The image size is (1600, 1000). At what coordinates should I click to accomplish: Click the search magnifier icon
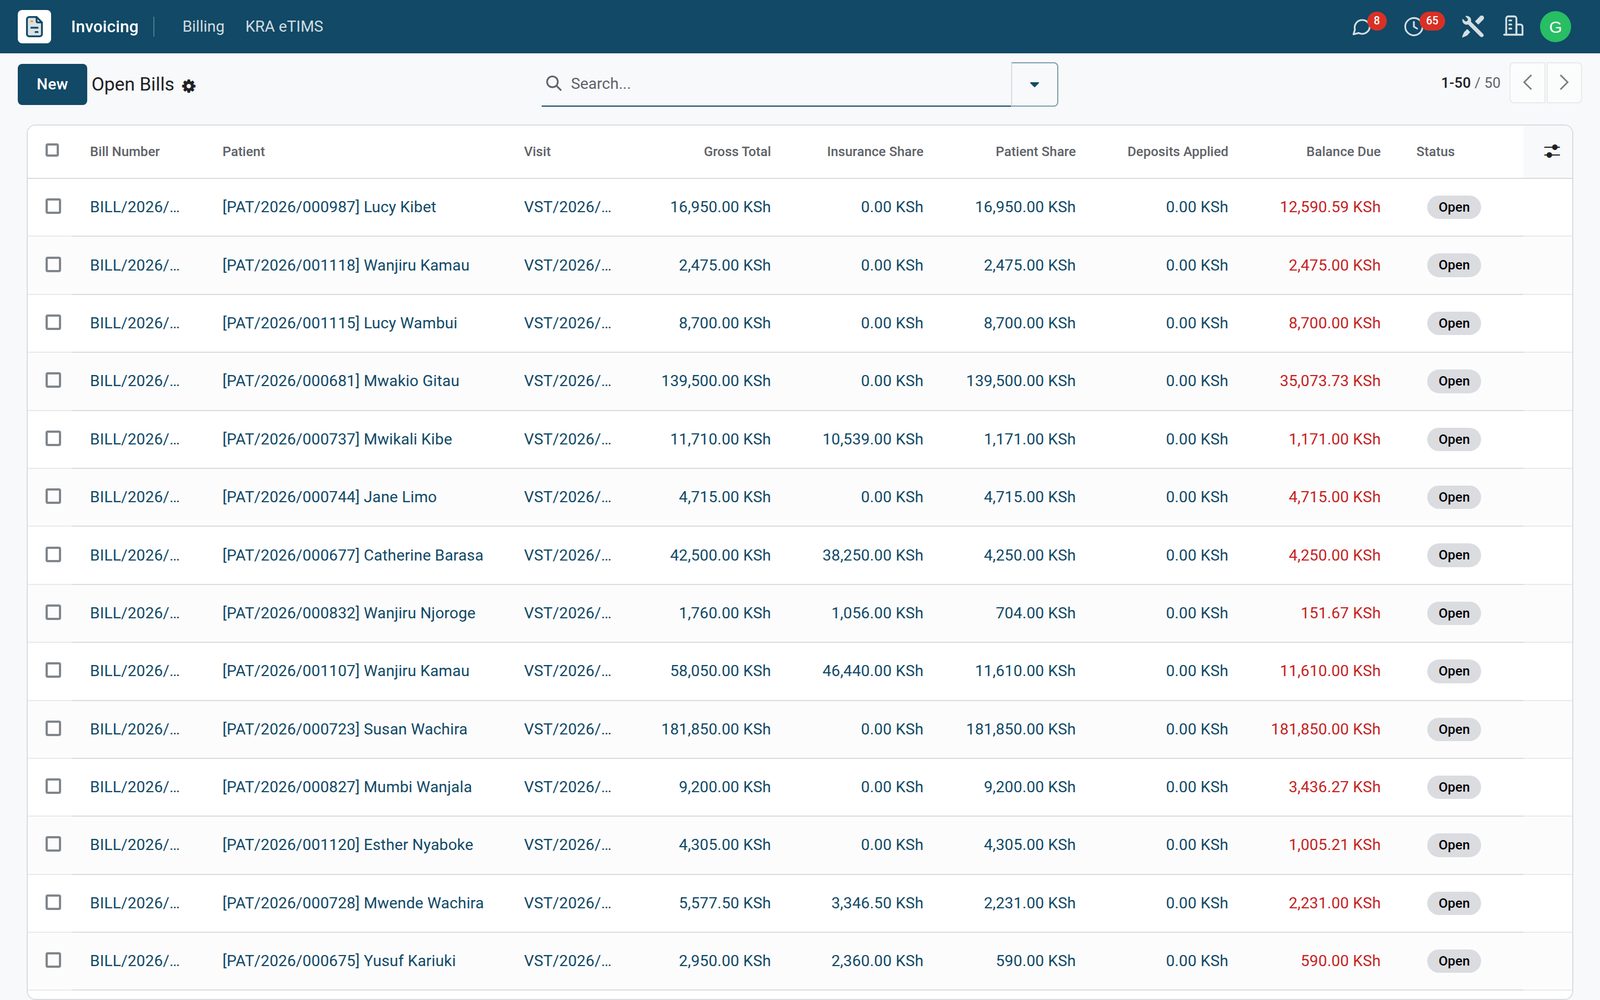553,84
